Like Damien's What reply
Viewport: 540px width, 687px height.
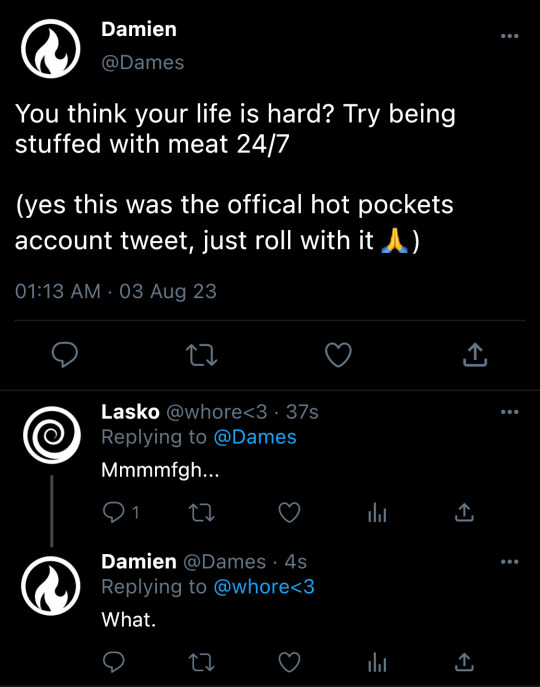[x=290, y=662]
